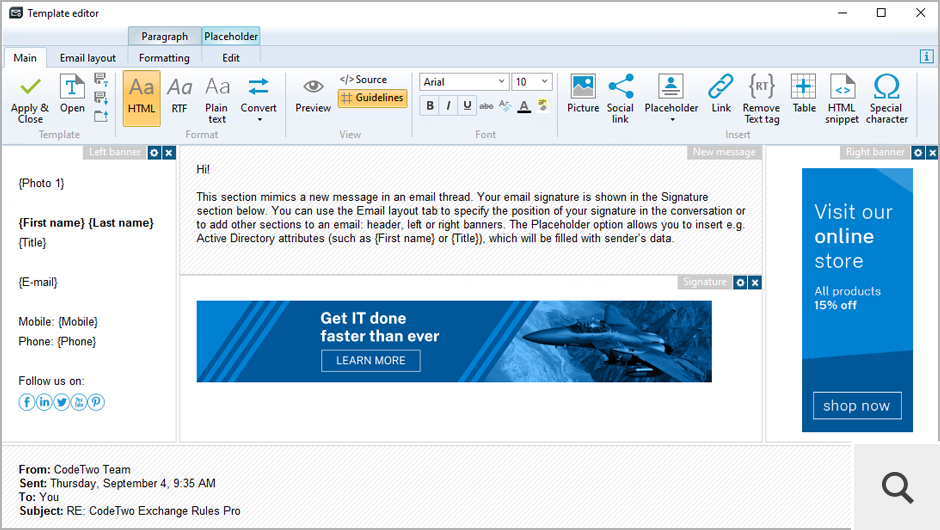Switch to the Formatting tab
The width and height of the screenshot is (940, 530).
point(164,58)
